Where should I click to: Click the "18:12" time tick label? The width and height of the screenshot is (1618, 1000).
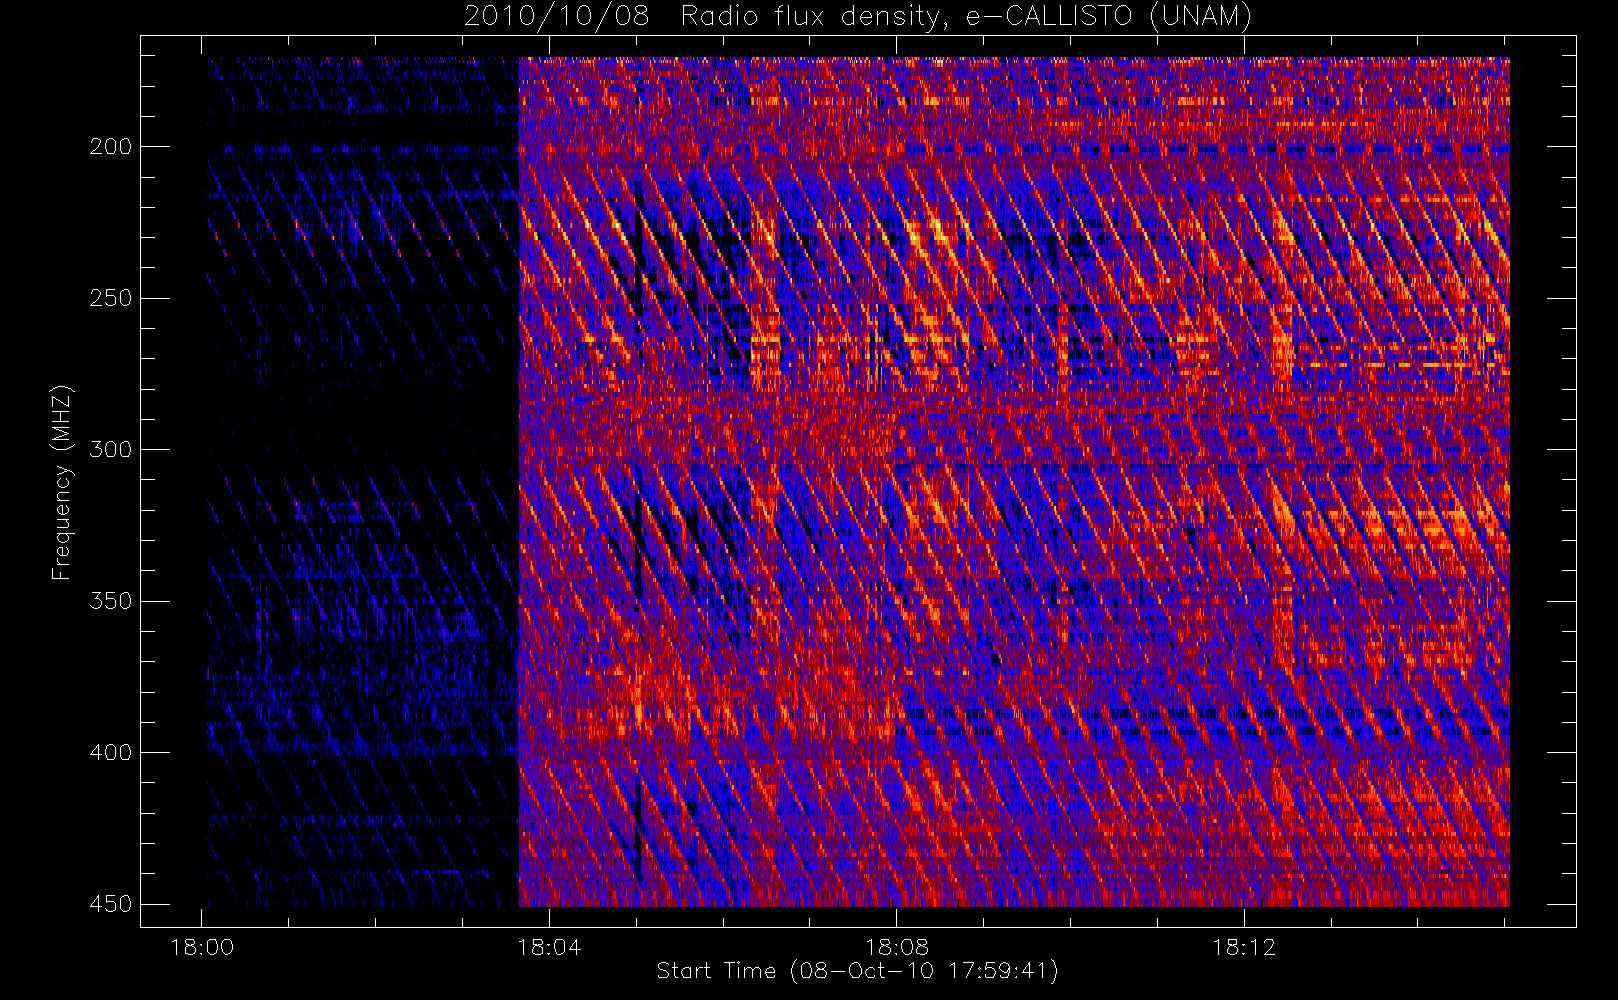pyautogui.click(x=1244, y=947)
